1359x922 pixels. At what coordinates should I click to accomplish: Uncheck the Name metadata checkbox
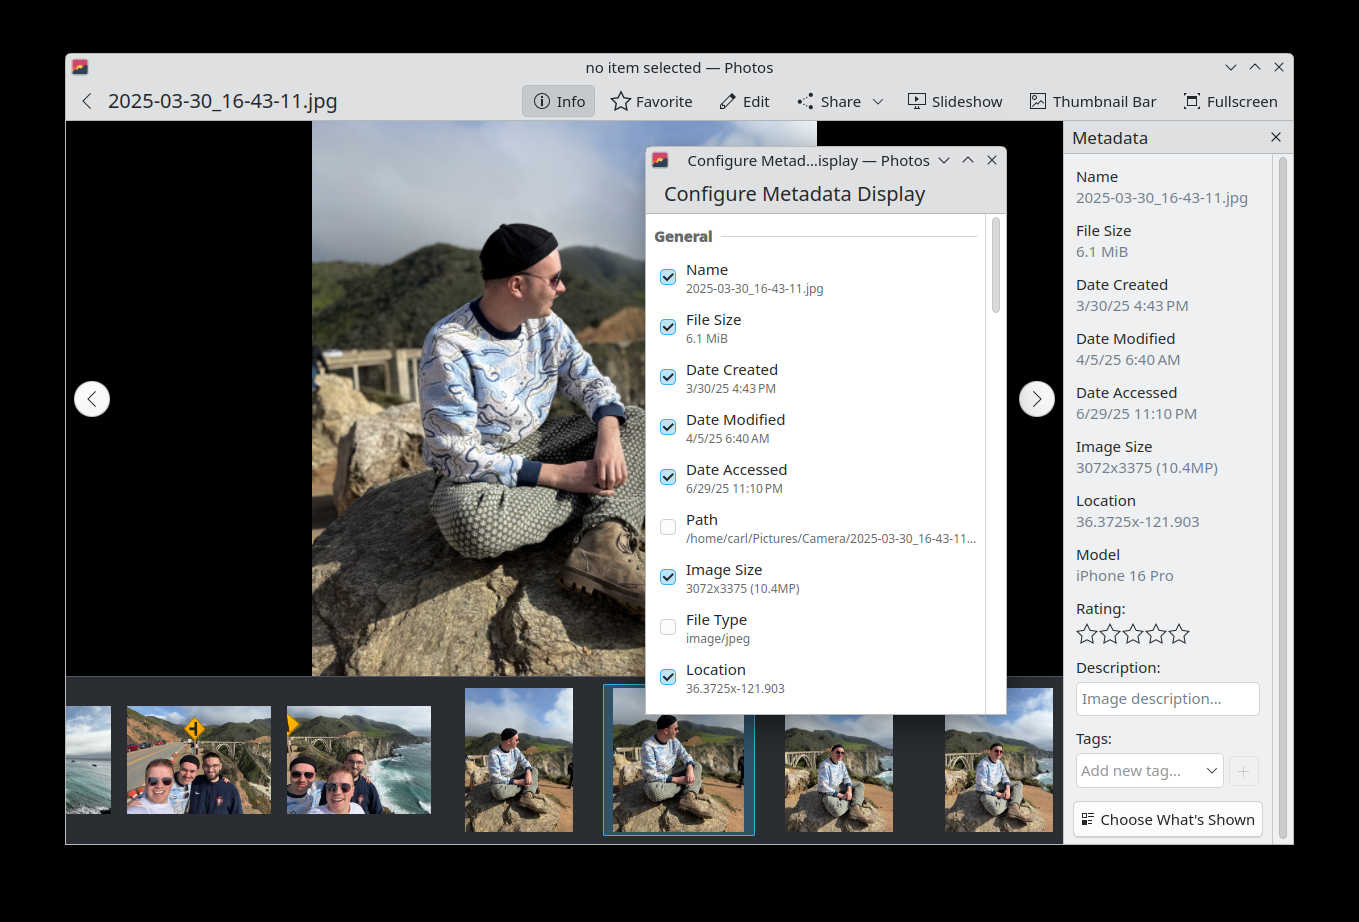click(x=668, y=277)
